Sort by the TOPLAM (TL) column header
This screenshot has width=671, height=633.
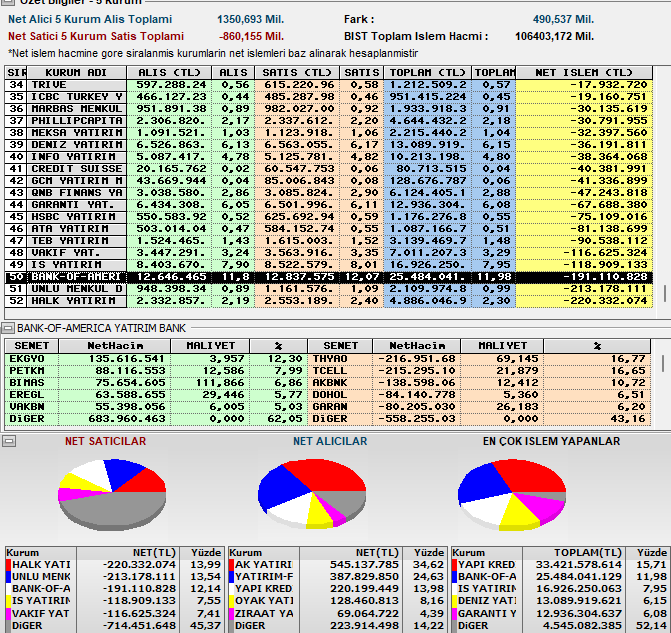pyautogui.click(x=427, y=72)
